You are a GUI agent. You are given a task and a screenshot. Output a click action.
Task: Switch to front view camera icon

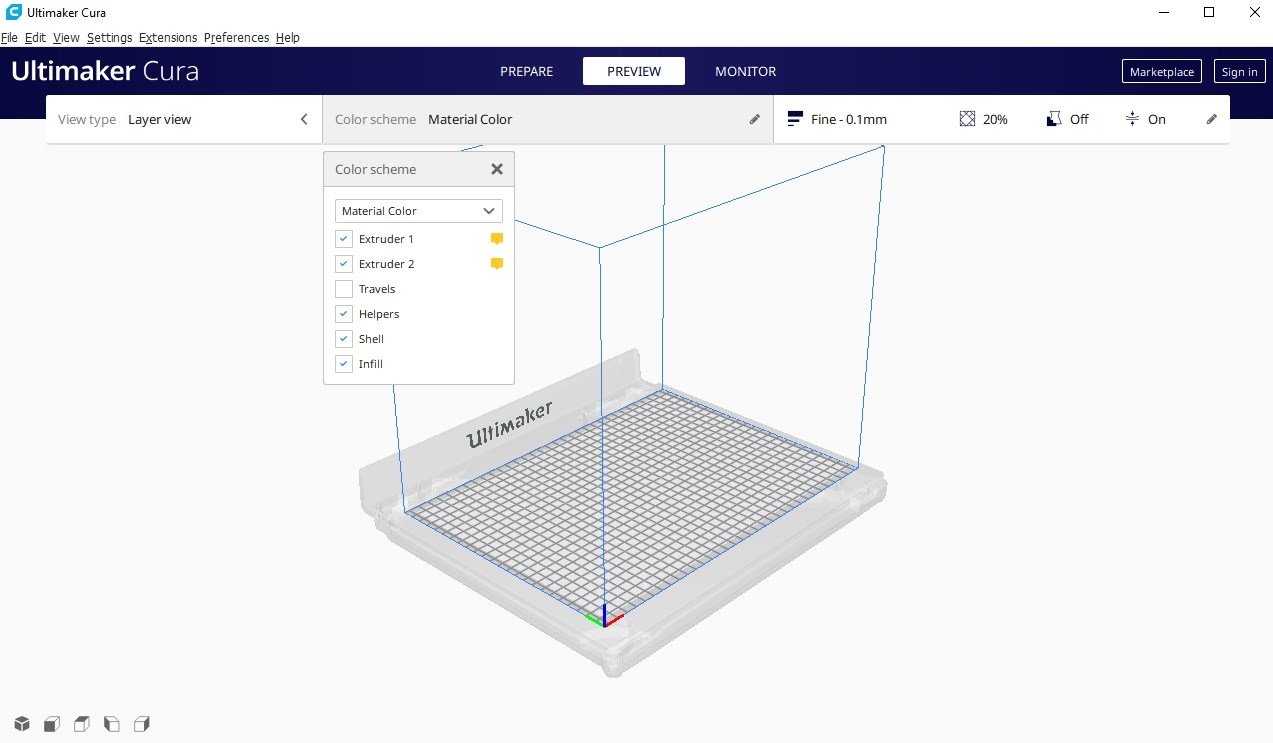click(x=51, y=724)
